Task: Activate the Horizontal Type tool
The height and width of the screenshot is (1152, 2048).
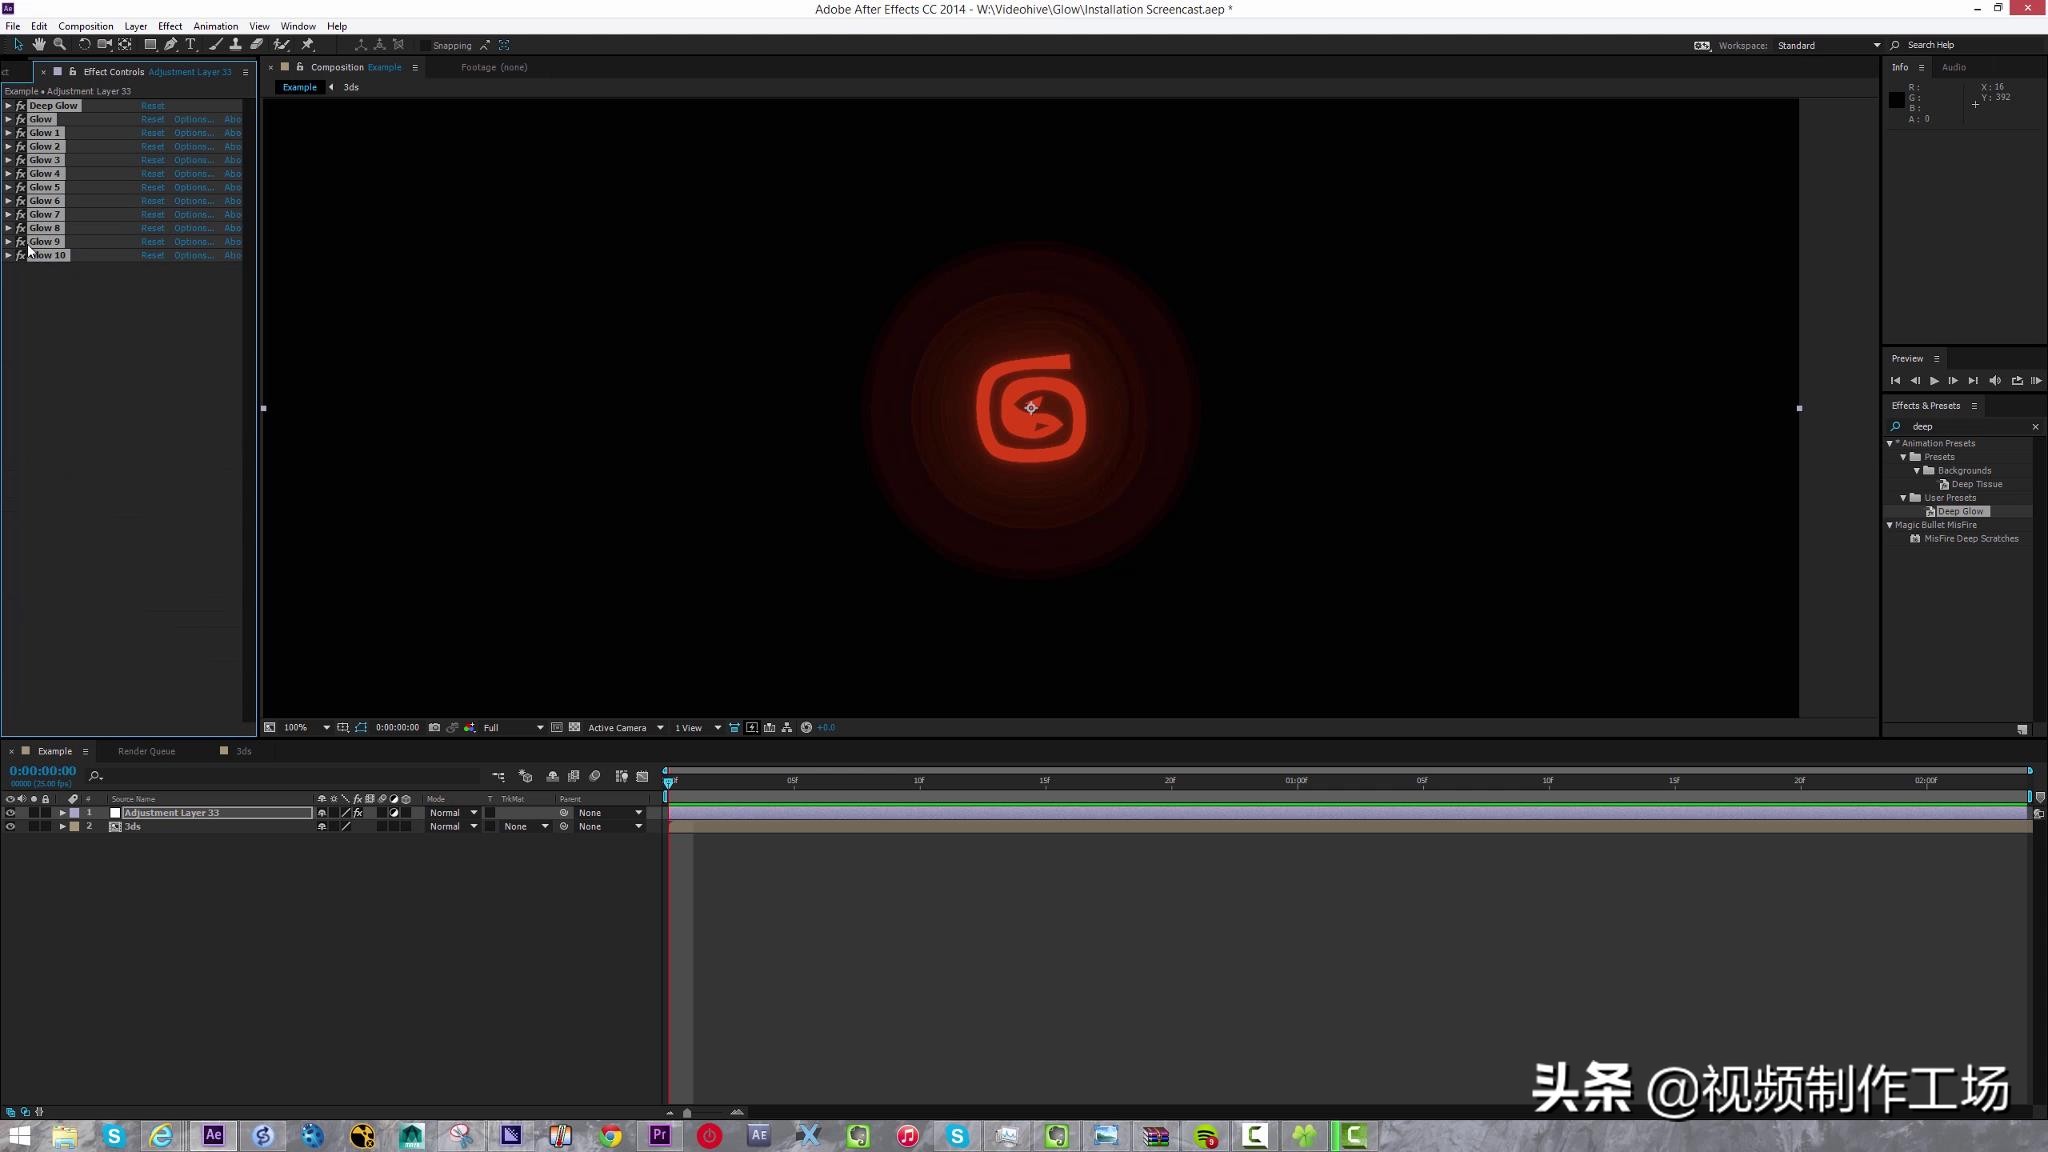Action: coord(191,44)
